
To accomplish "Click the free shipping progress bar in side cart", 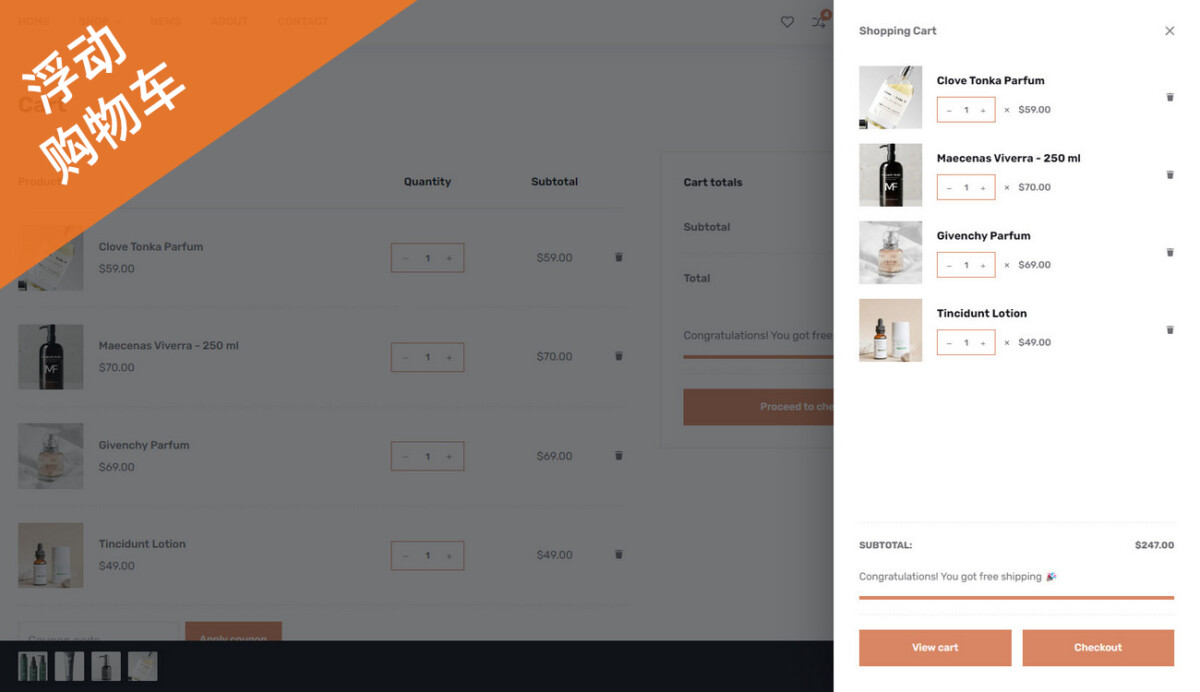I will (x=1016, y=597).
